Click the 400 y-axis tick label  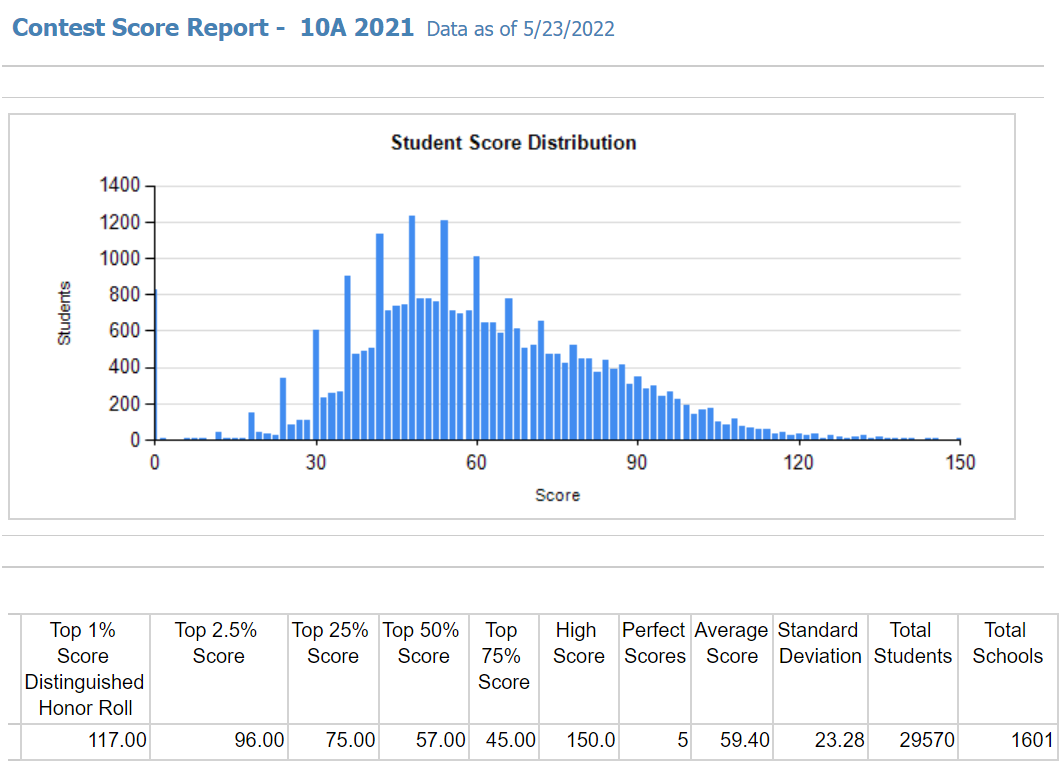(124, 367)
